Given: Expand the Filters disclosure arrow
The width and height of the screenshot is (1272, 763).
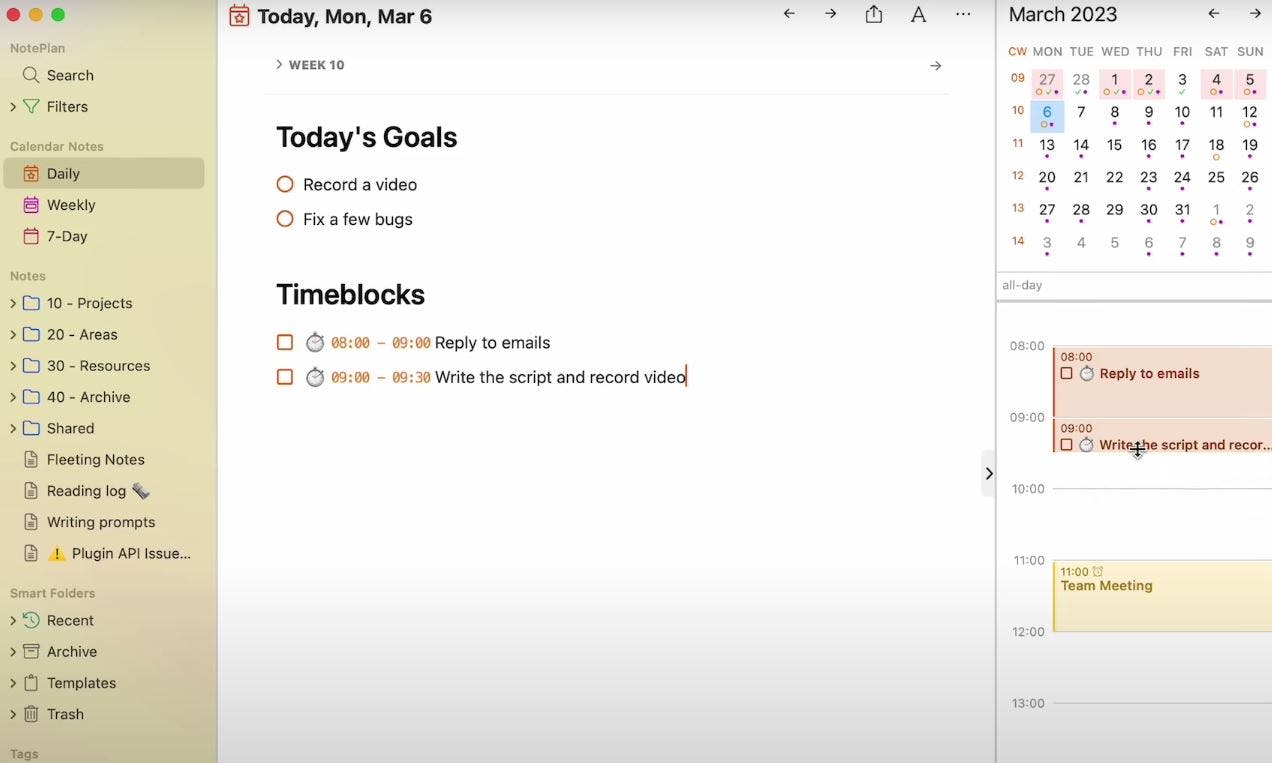Looking at the screenshot, I should (13, 107).
